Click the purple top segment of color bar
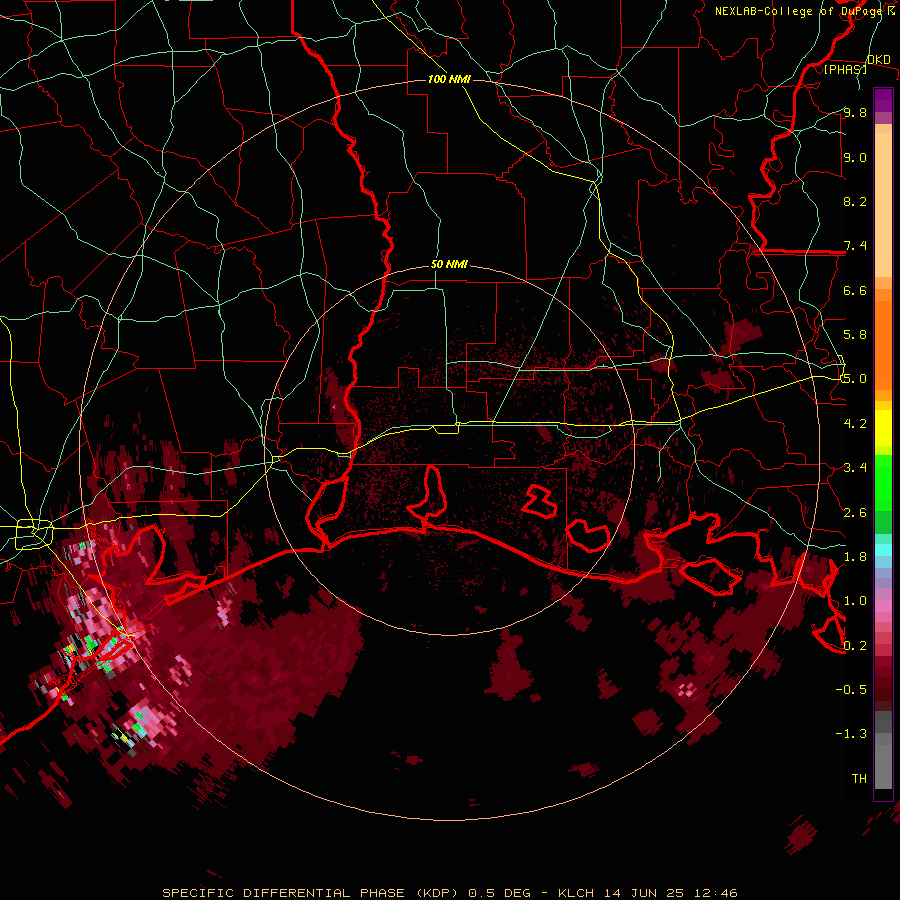 coord(883,100)
